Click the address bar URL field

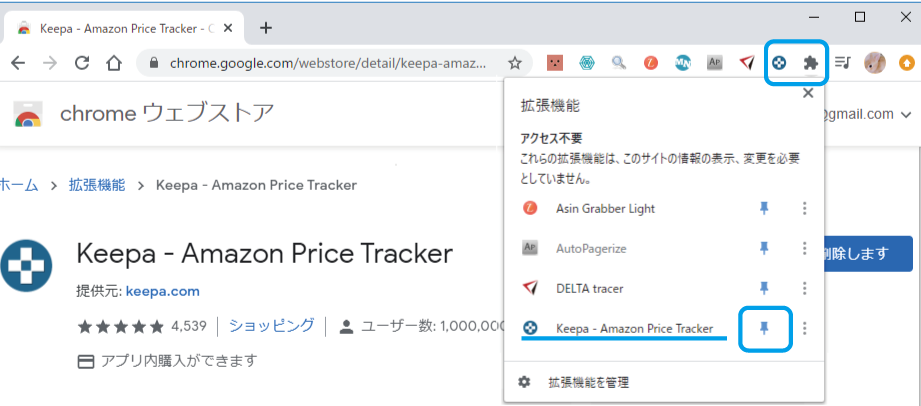click(x=330, y=63)
